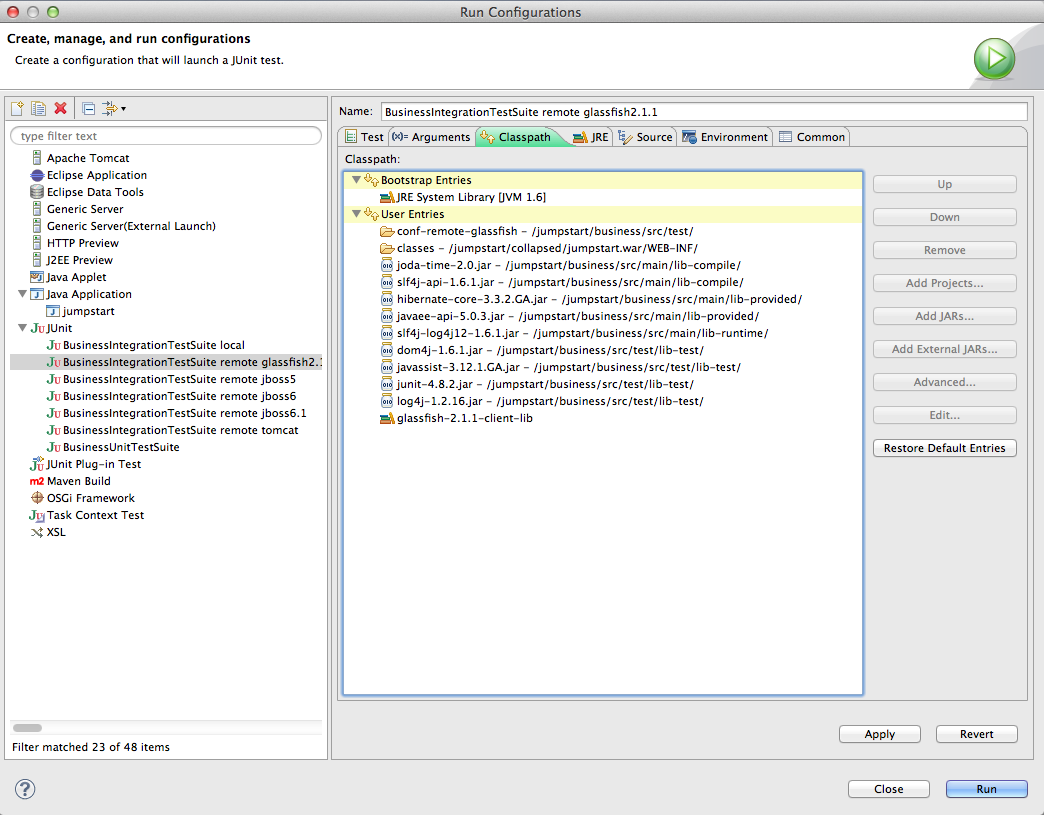The image size is (1044, 815).
Task: Click the help question mark icon
Action: pos(25,789)
